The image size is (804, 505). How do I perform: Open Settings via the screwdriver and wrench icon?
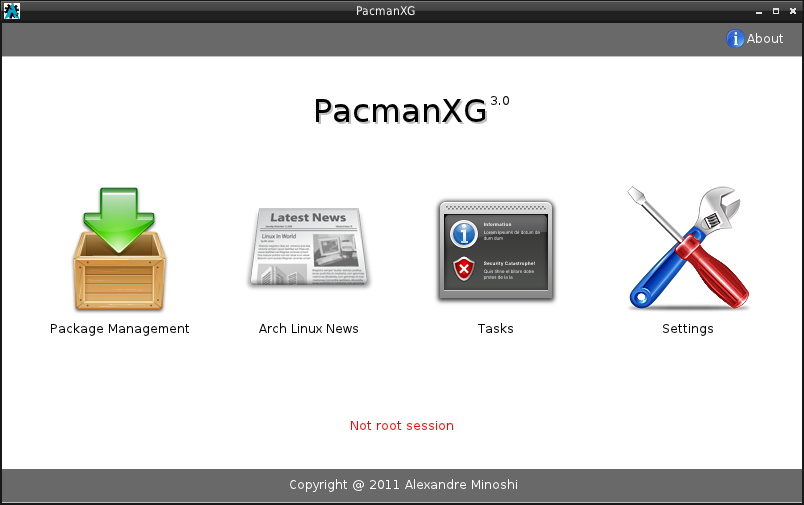tap(687, 248)
